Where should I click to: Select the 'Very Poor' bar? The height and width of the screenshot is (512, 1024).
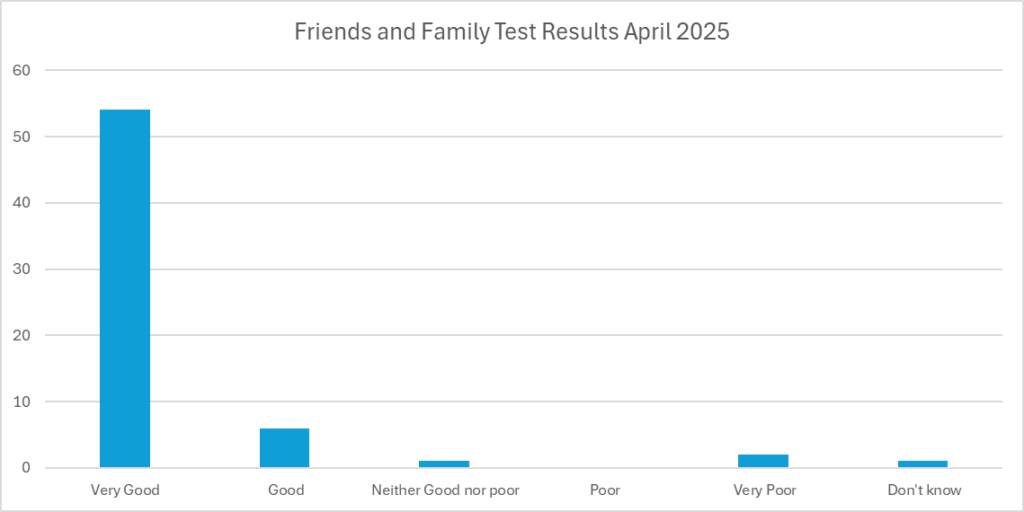[x=764, y=461]
